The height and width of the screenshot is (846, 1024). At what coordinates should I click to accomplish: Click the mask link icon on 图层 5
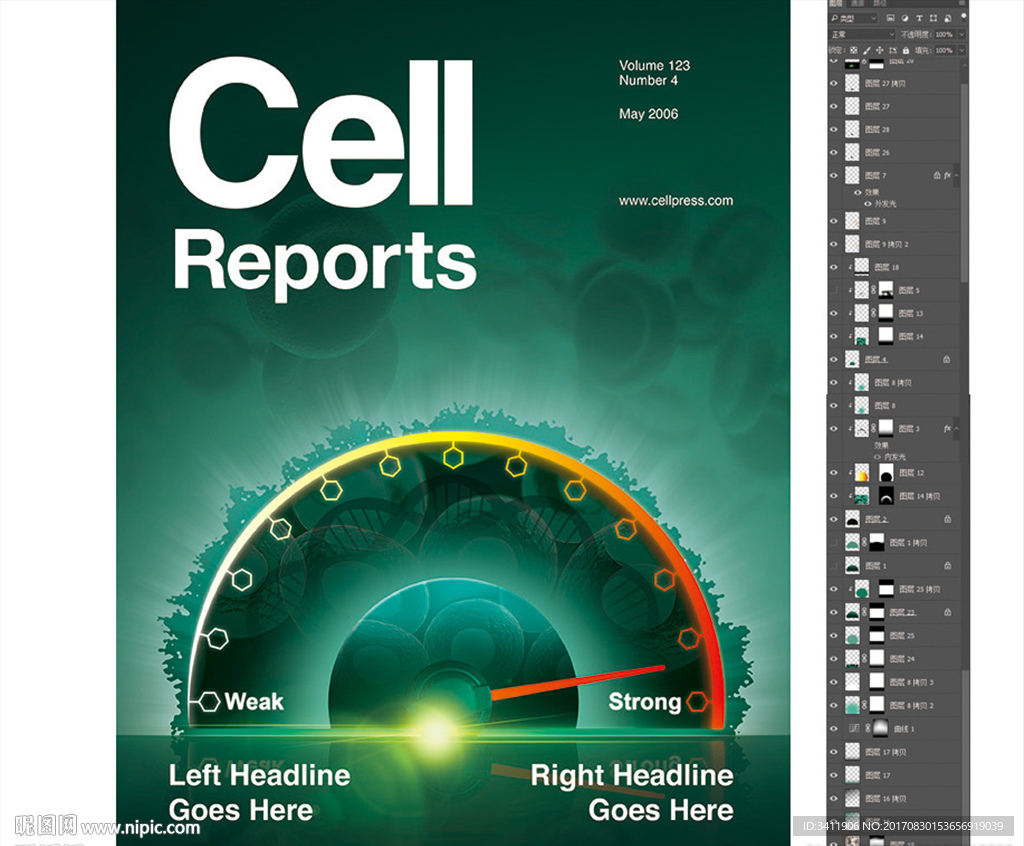(x=874, y=290)
